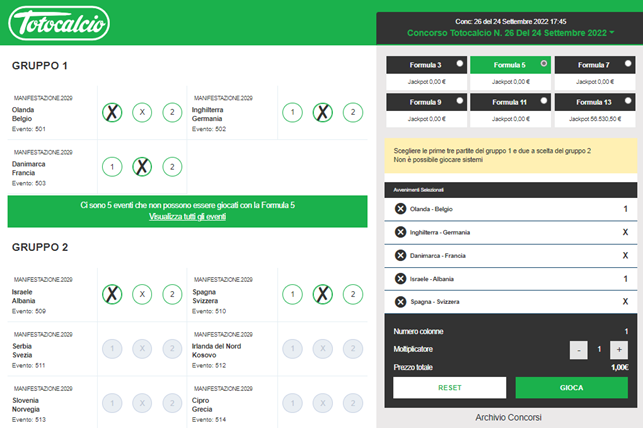Remove Olanda - Belgio from selected events

pyautogui.click(x=401, y=209)
